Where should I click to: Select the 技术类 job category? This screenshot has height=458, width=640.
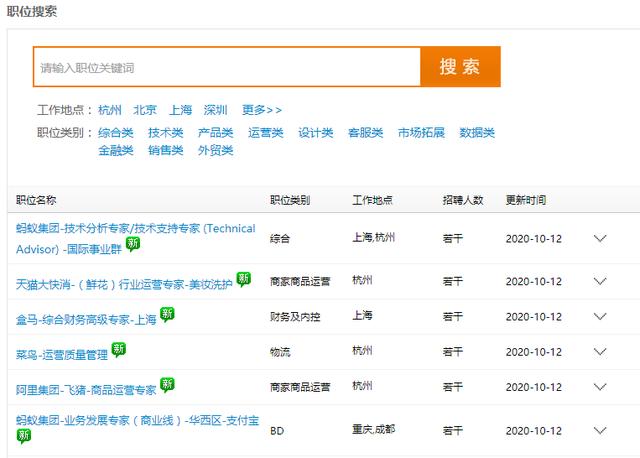tap(166, 133)
